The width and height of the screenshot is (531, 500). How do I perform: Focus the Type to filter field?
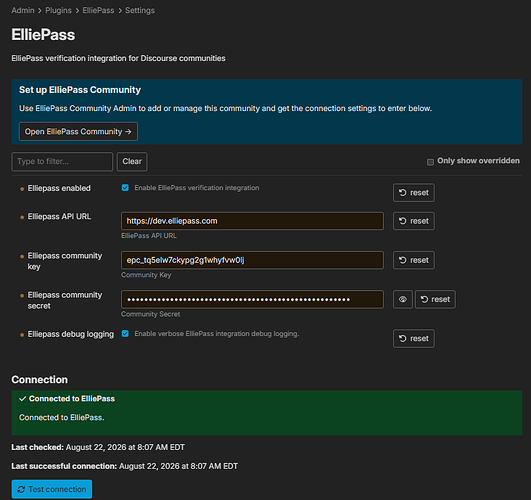62,162
